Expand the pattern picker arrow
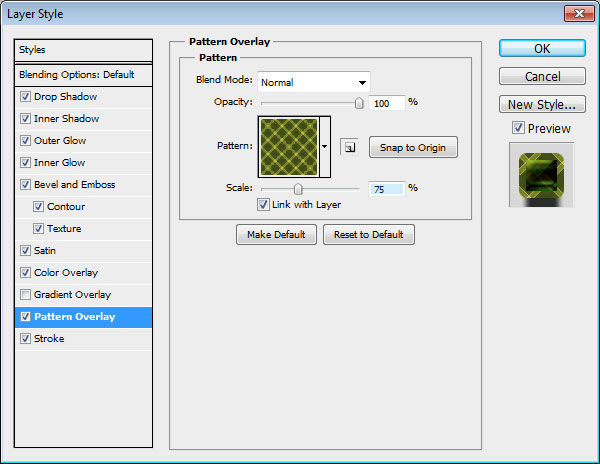The width and height of the screenshot is (600, 464). (x=325, y=147)
